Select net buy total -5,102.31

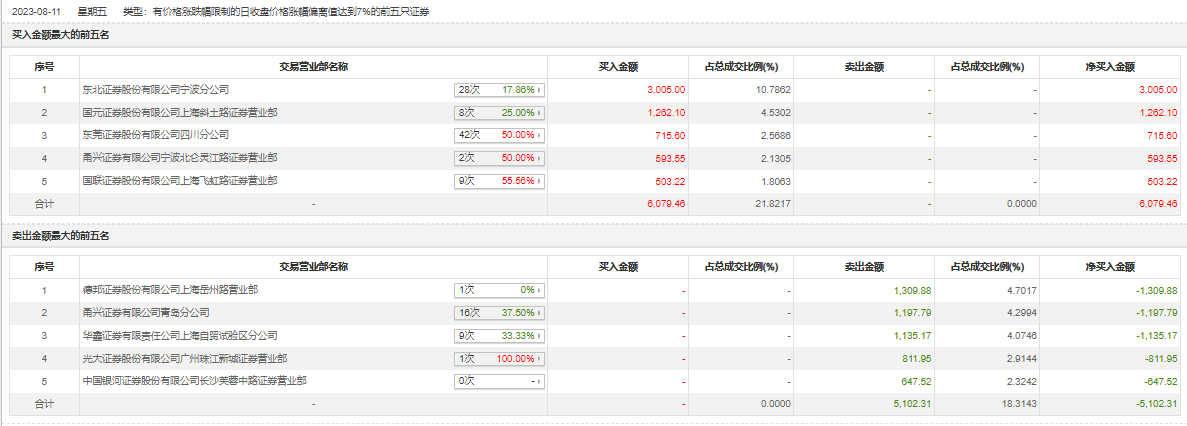(x=1157, y=404)
